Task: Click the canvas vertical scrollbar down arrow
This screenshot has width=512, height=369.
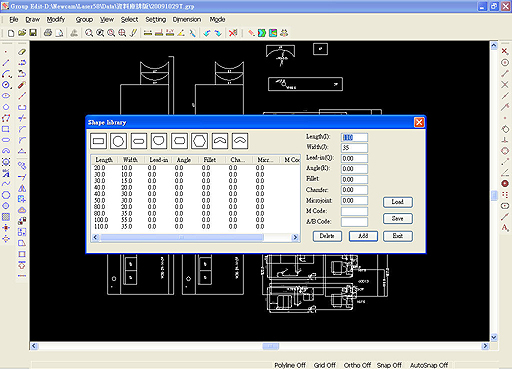Action: click(x=494, y=337)
